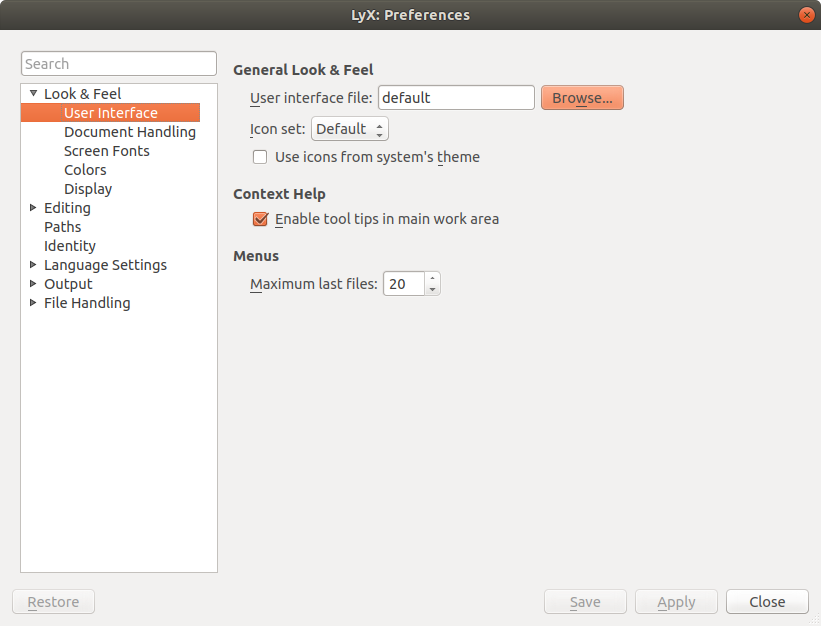The width and height of the screenshot is (821, 626).
Task: Click the Browse button for interface file
Action: click(582, 98)
